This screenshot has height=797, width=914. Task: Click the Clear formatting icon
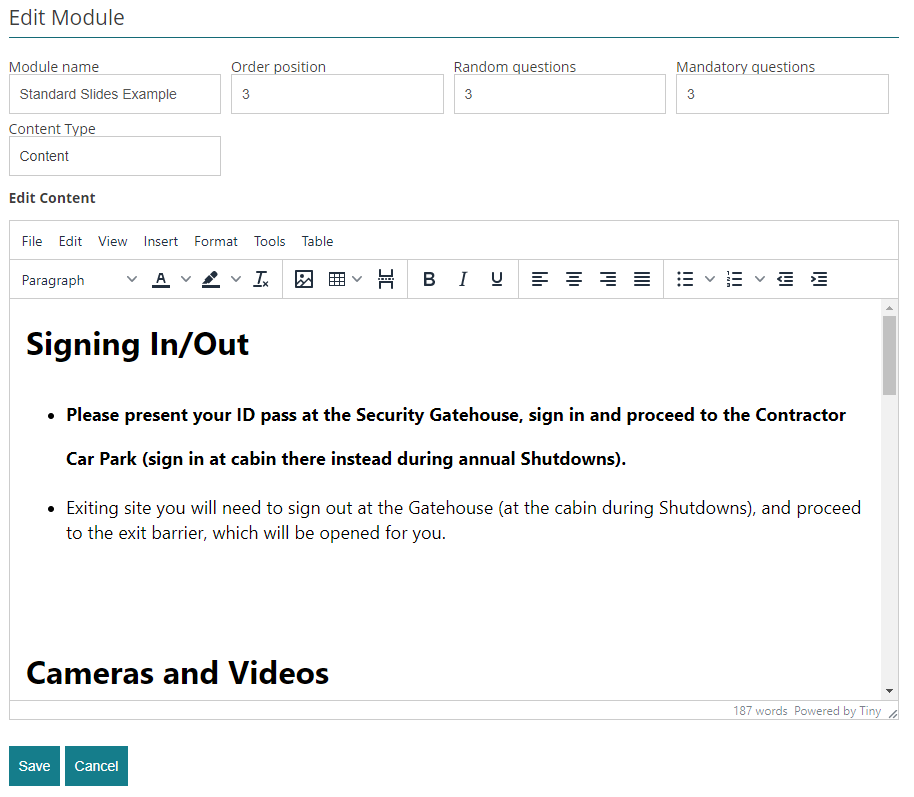pos(261,280)
